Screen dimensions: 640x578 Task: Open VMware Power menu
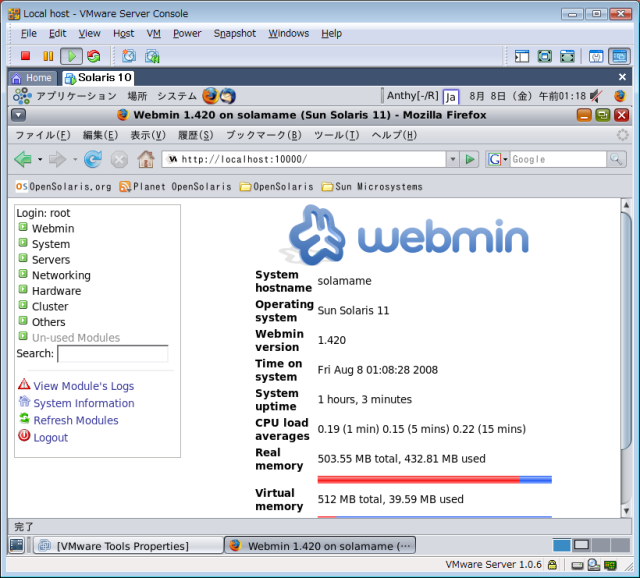187,33
